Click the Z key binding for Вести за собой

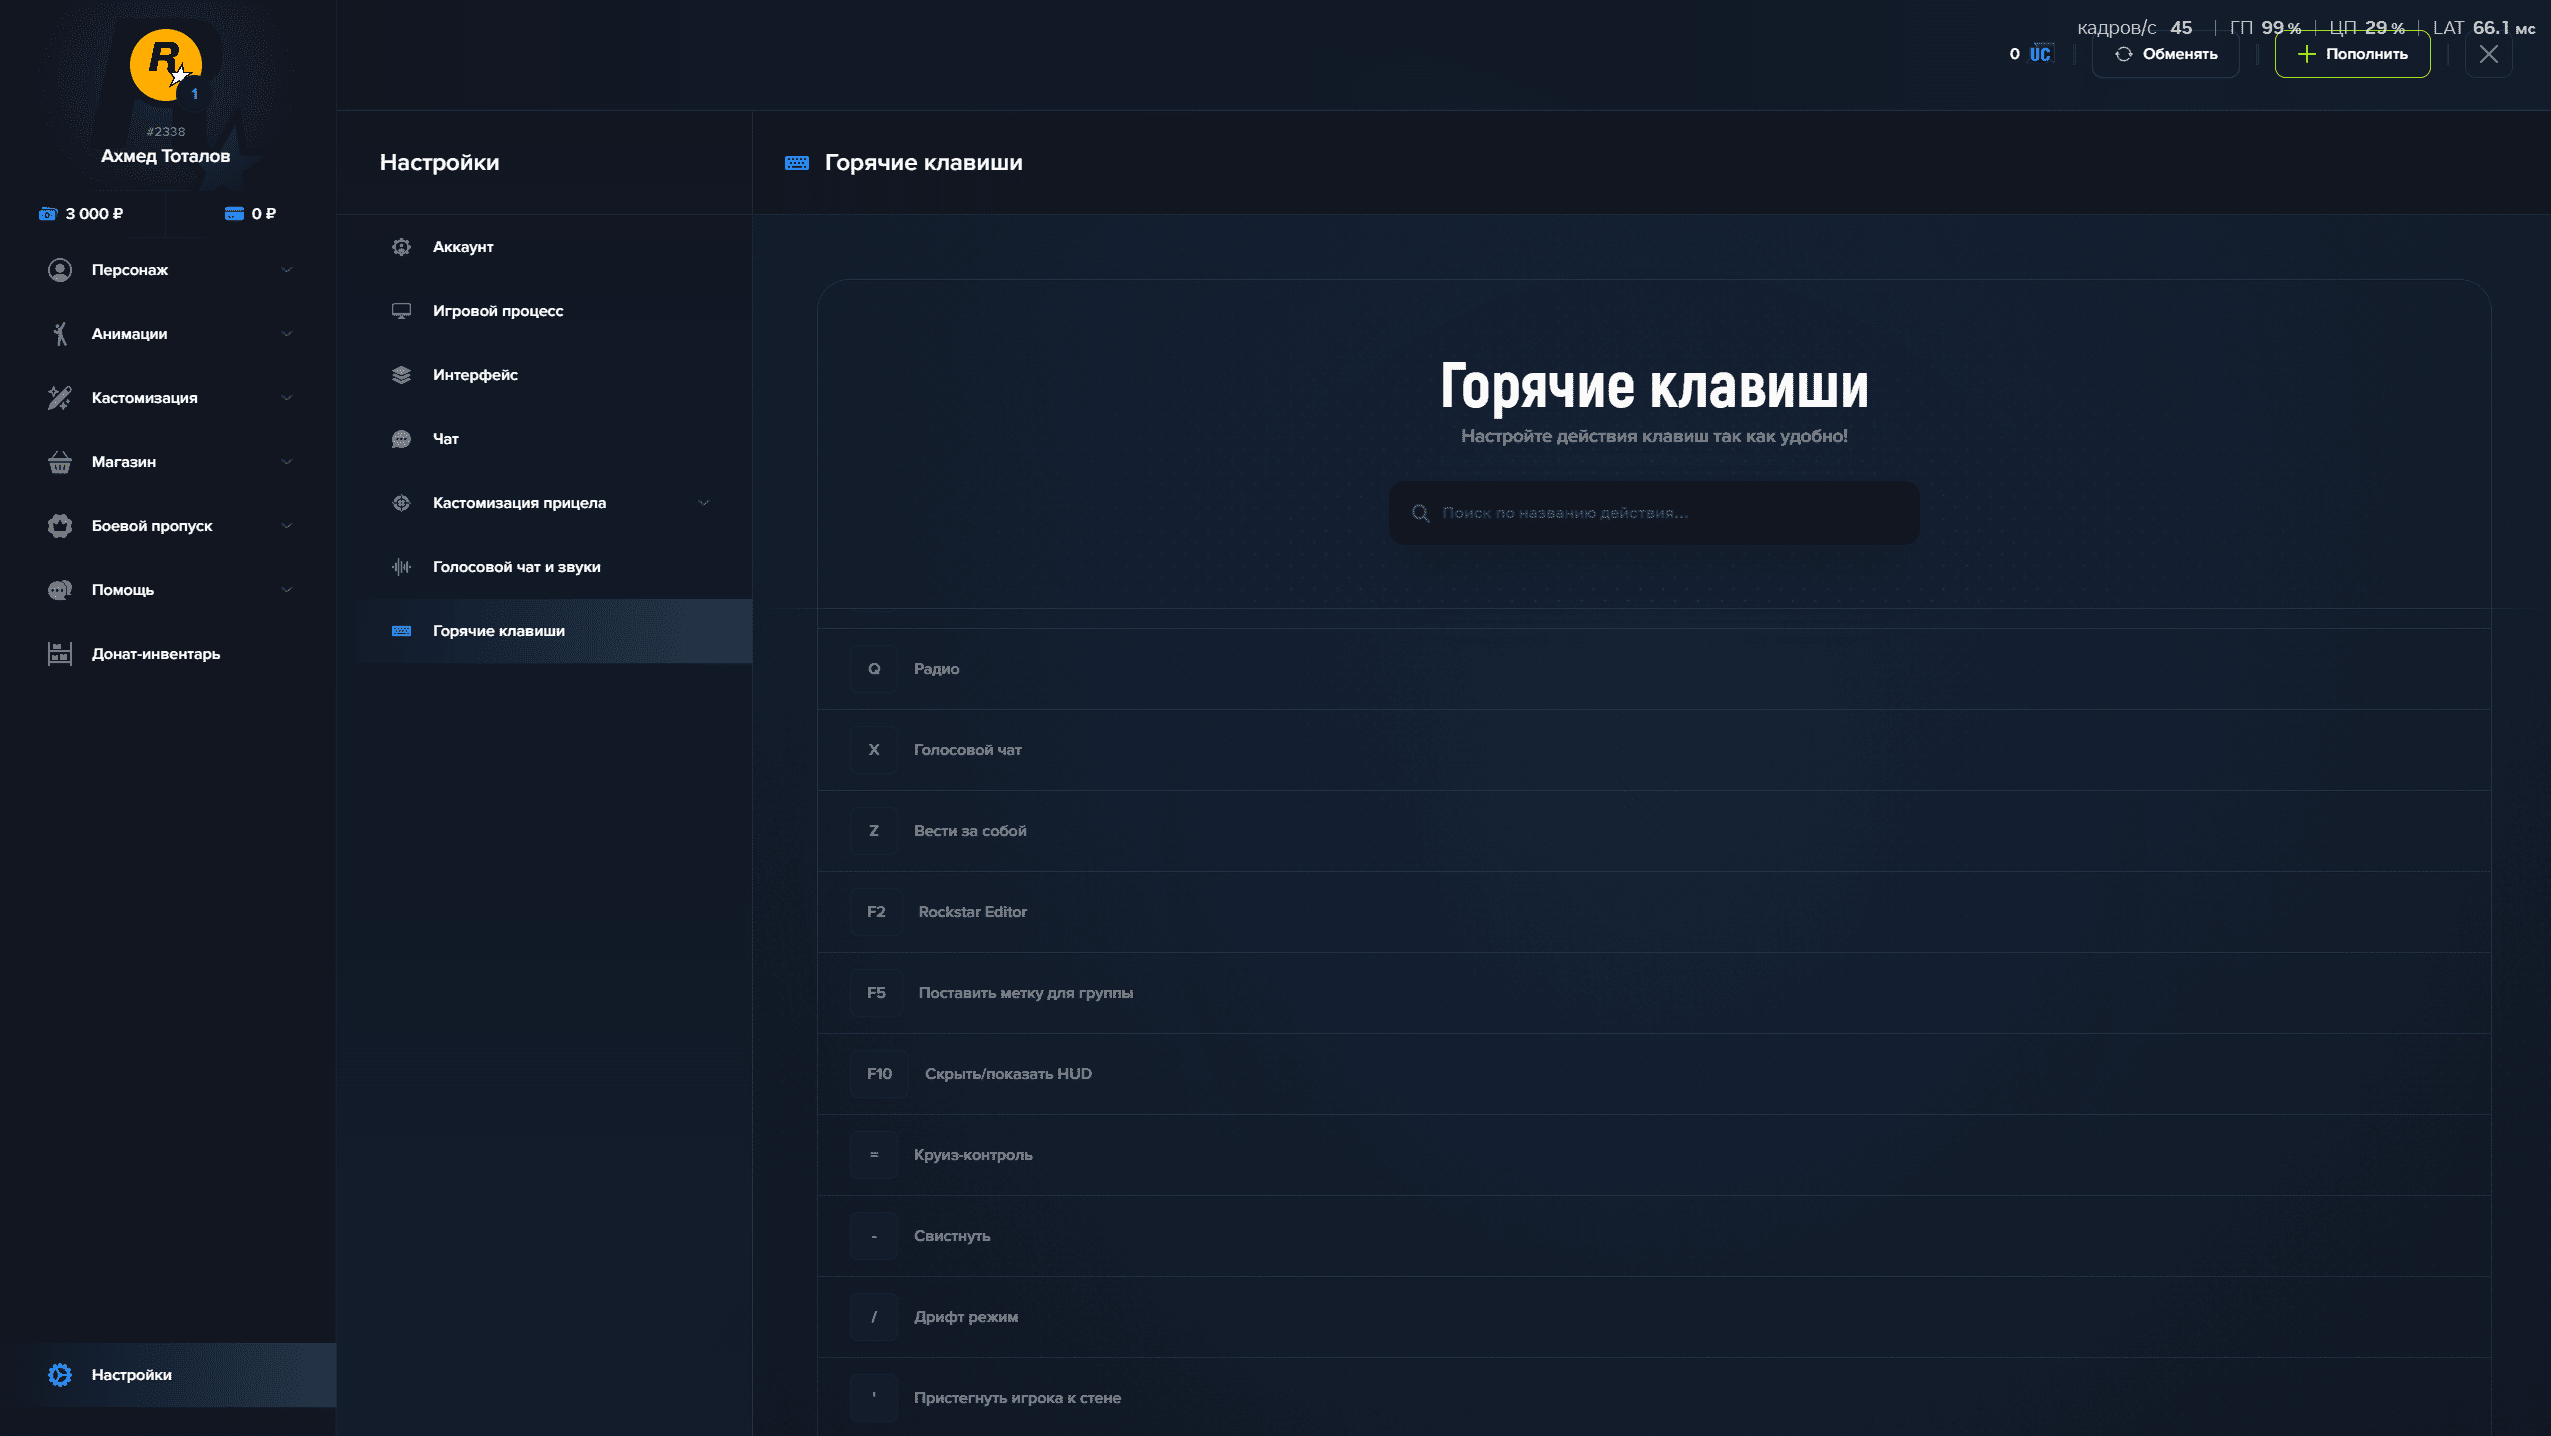coord(874,831)
